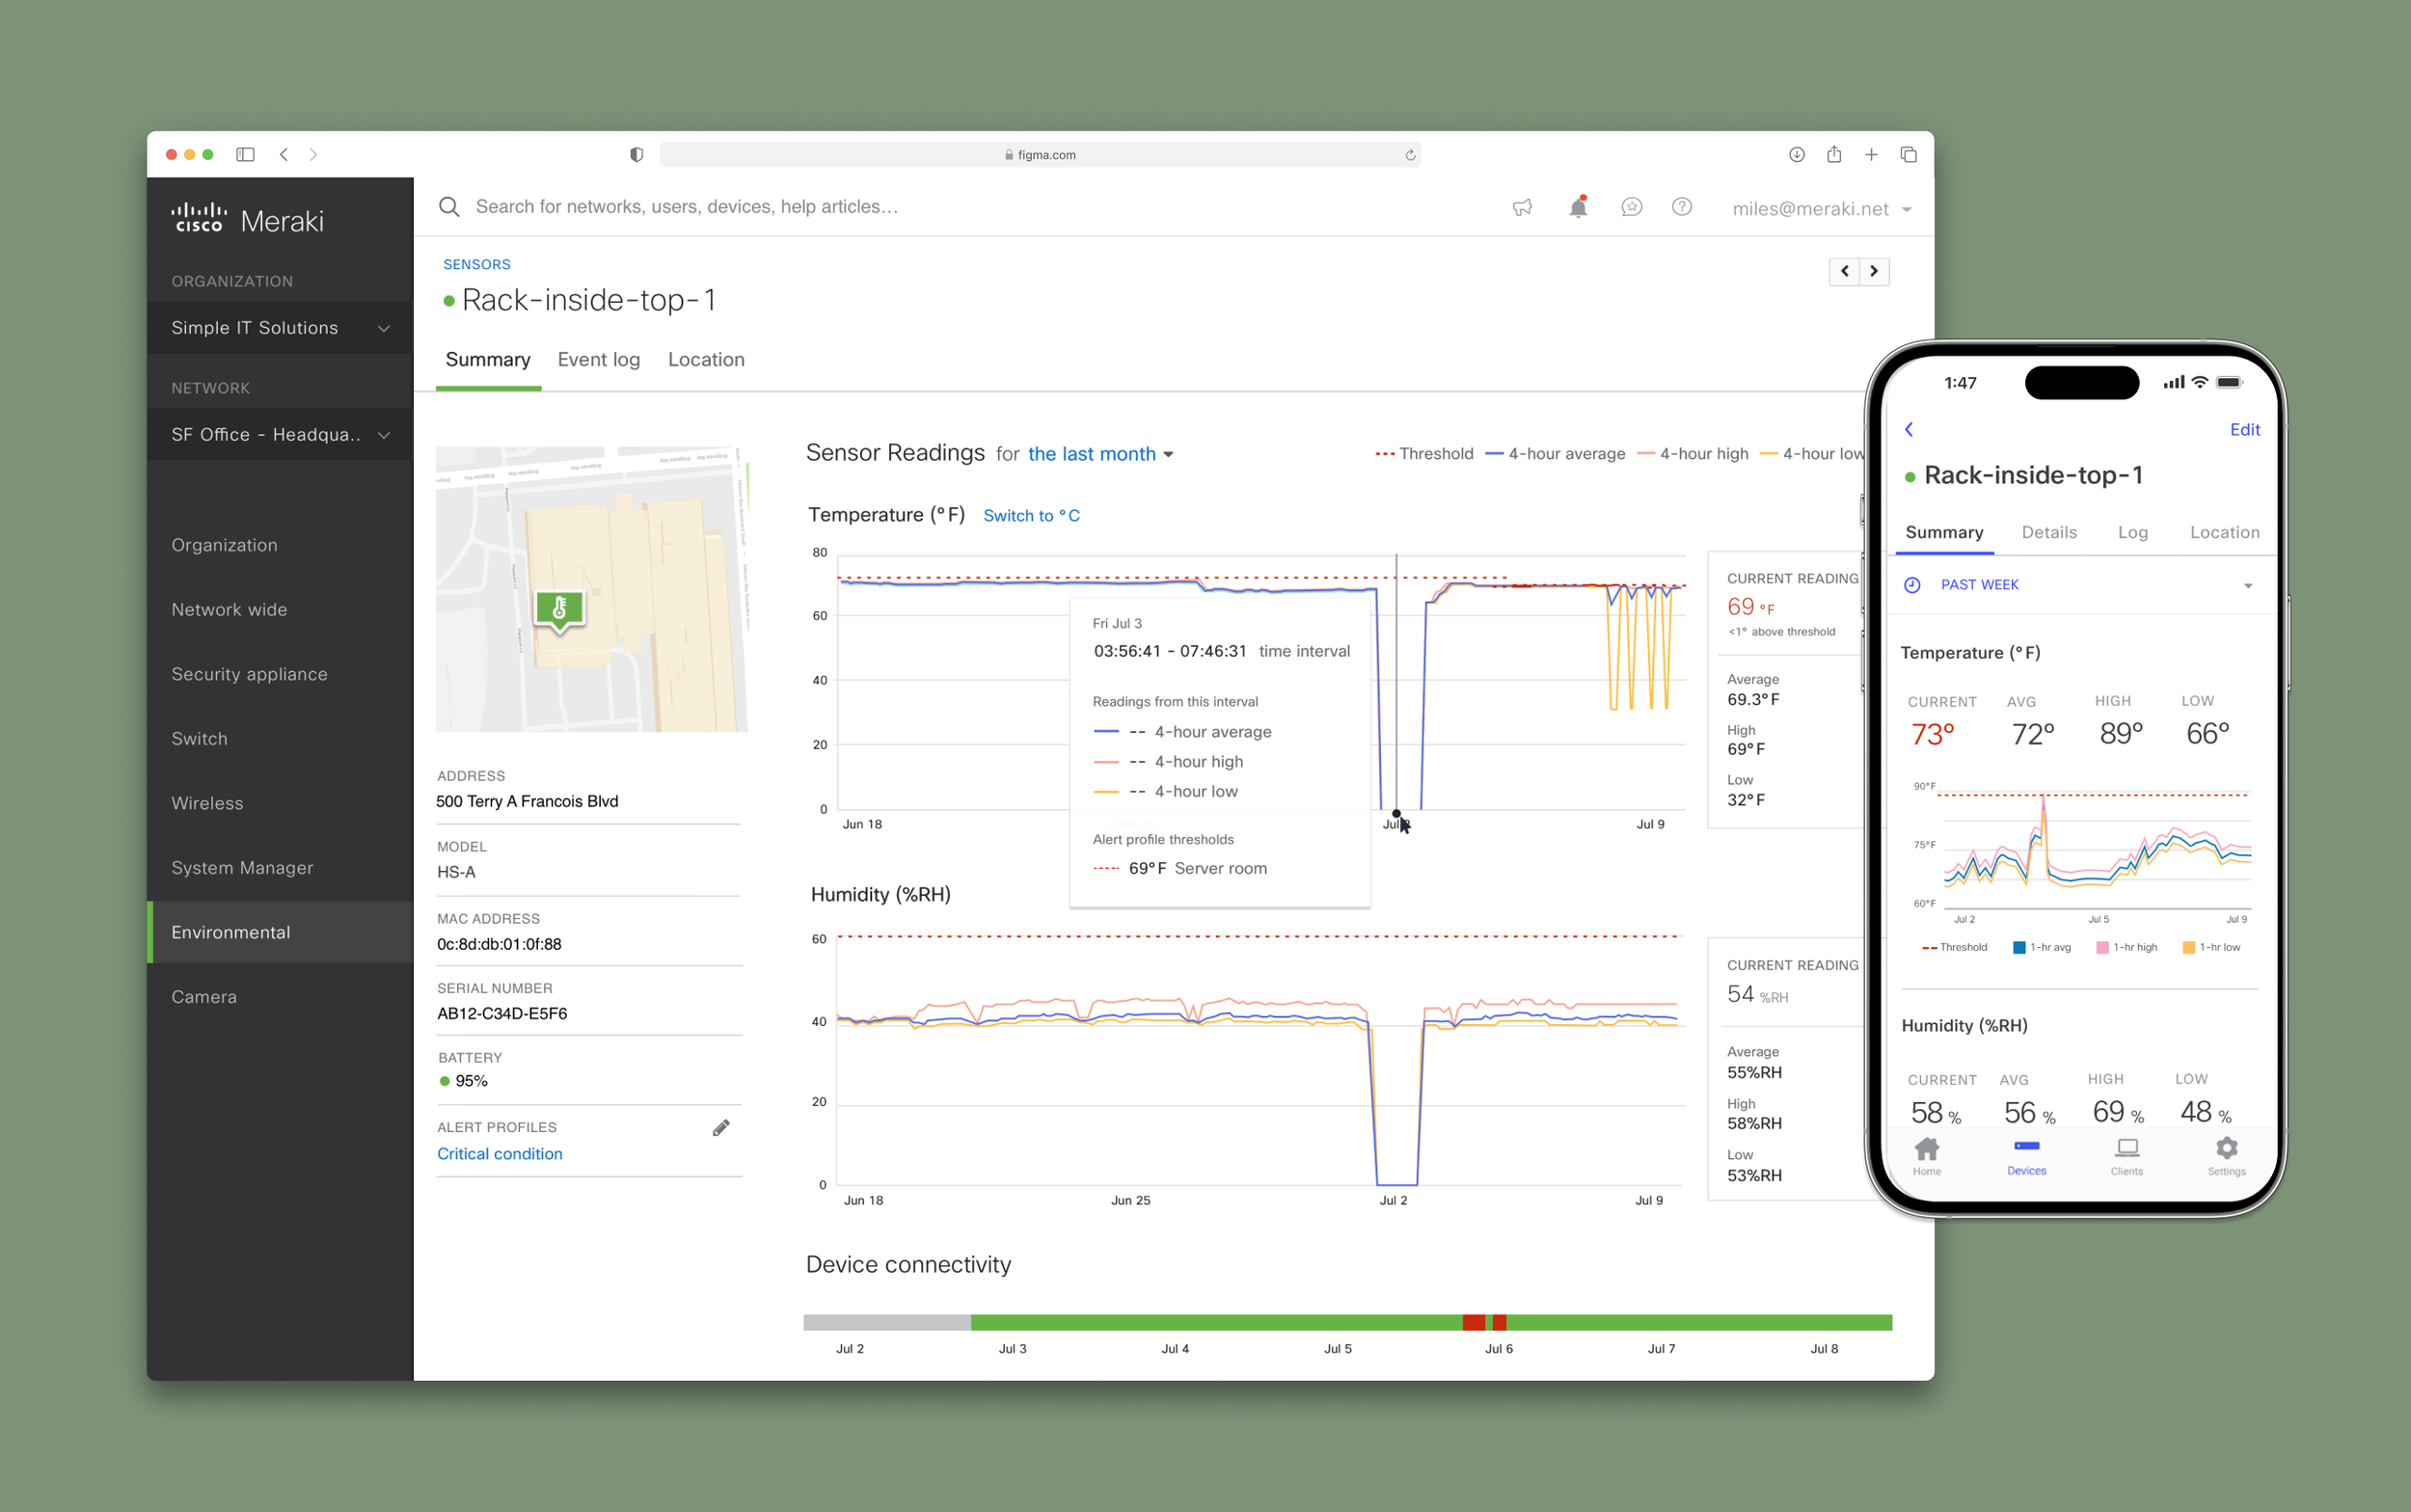Screen dimensions: 2411x1512
Task: Open the Critical condition alert profile
Action: 500,1154
